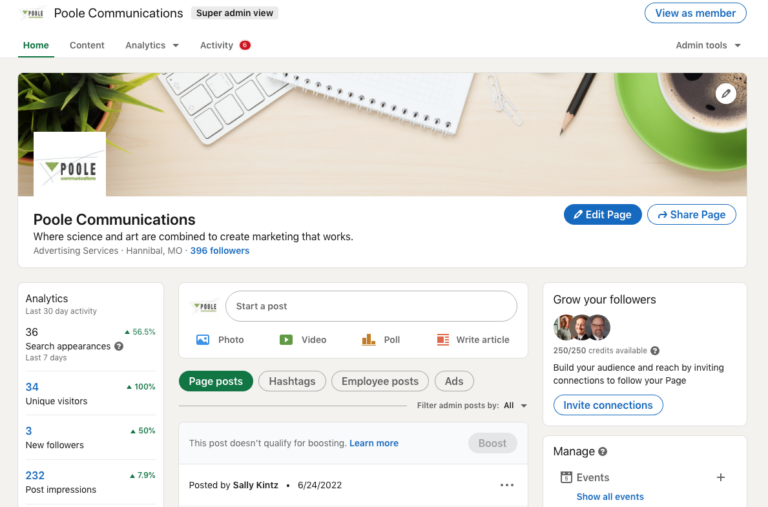Open the 396 followers link
768x507 pixels.
[219, 250]
